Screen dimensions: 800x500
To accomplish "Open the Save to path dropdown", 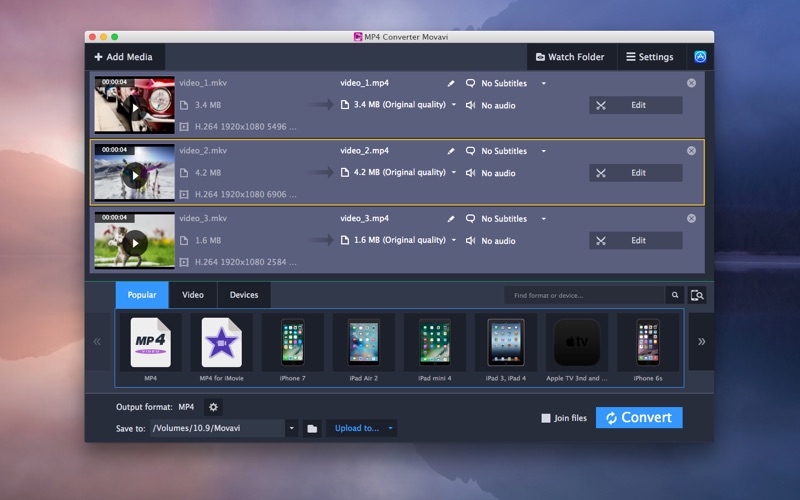I will point(291,428).
